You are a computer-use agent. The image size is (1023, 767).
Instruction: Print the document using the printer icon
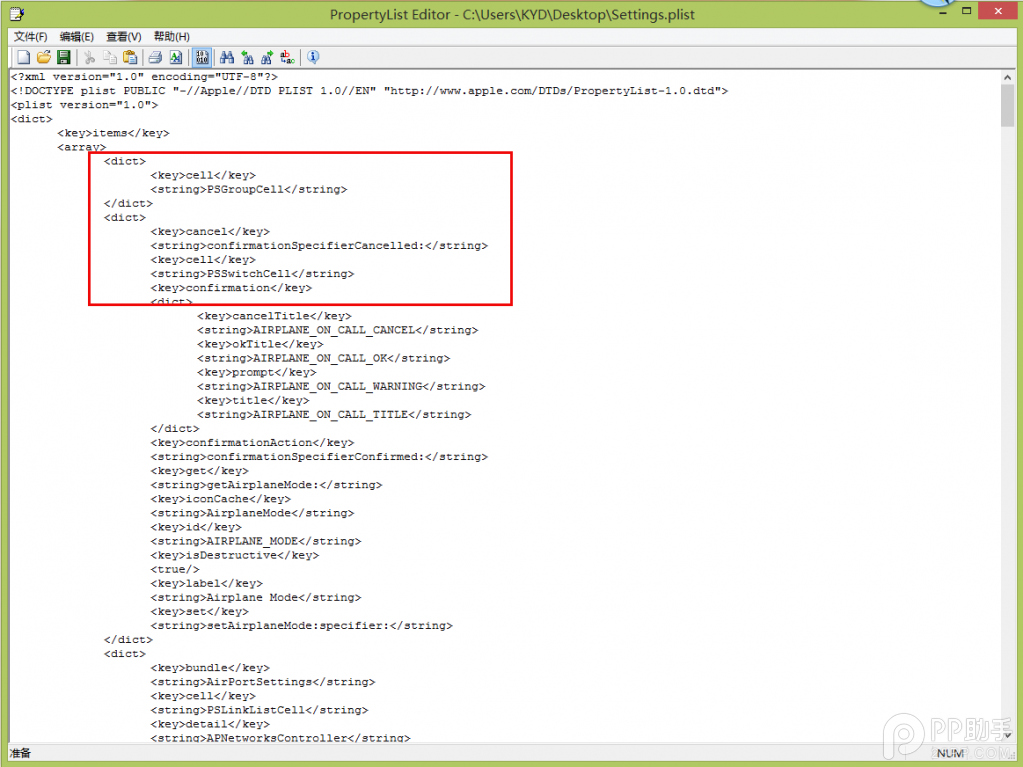tap(156, 58)
